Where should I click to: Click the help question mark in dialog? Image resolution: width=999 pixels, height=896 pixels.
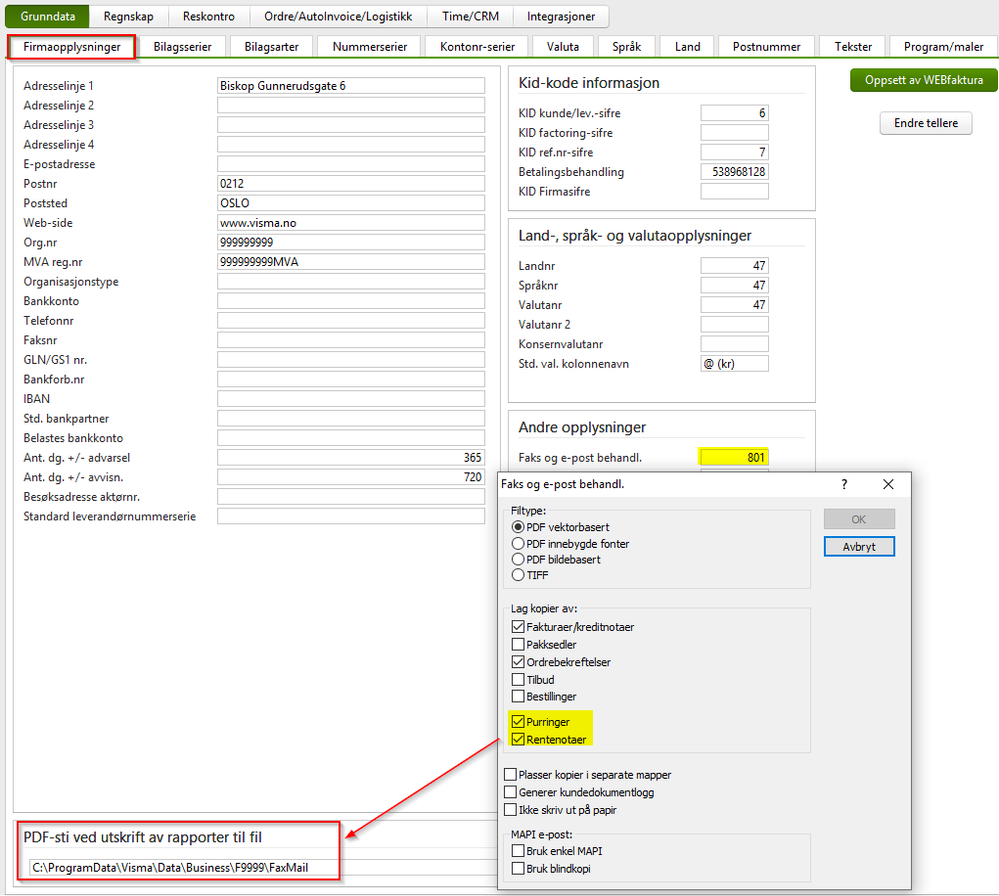pos(844,484)
